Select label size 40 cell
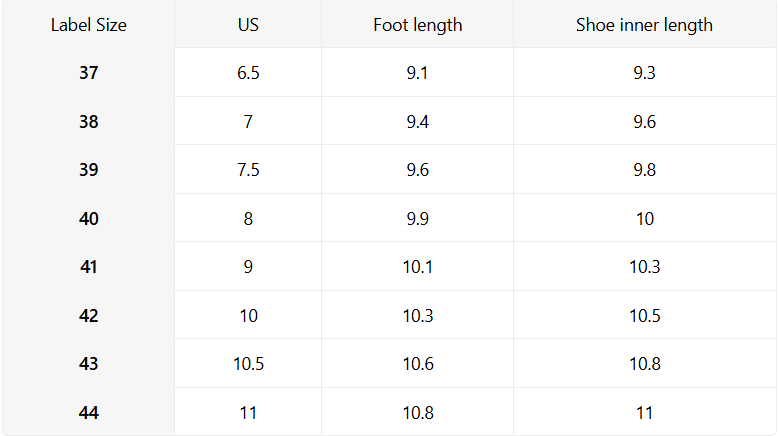Image resolution: width=778 pixels, height=436 pixels. point(89,219)
